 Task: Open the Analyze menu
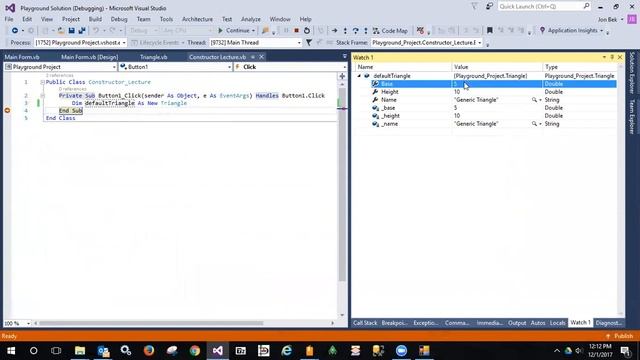251,19
